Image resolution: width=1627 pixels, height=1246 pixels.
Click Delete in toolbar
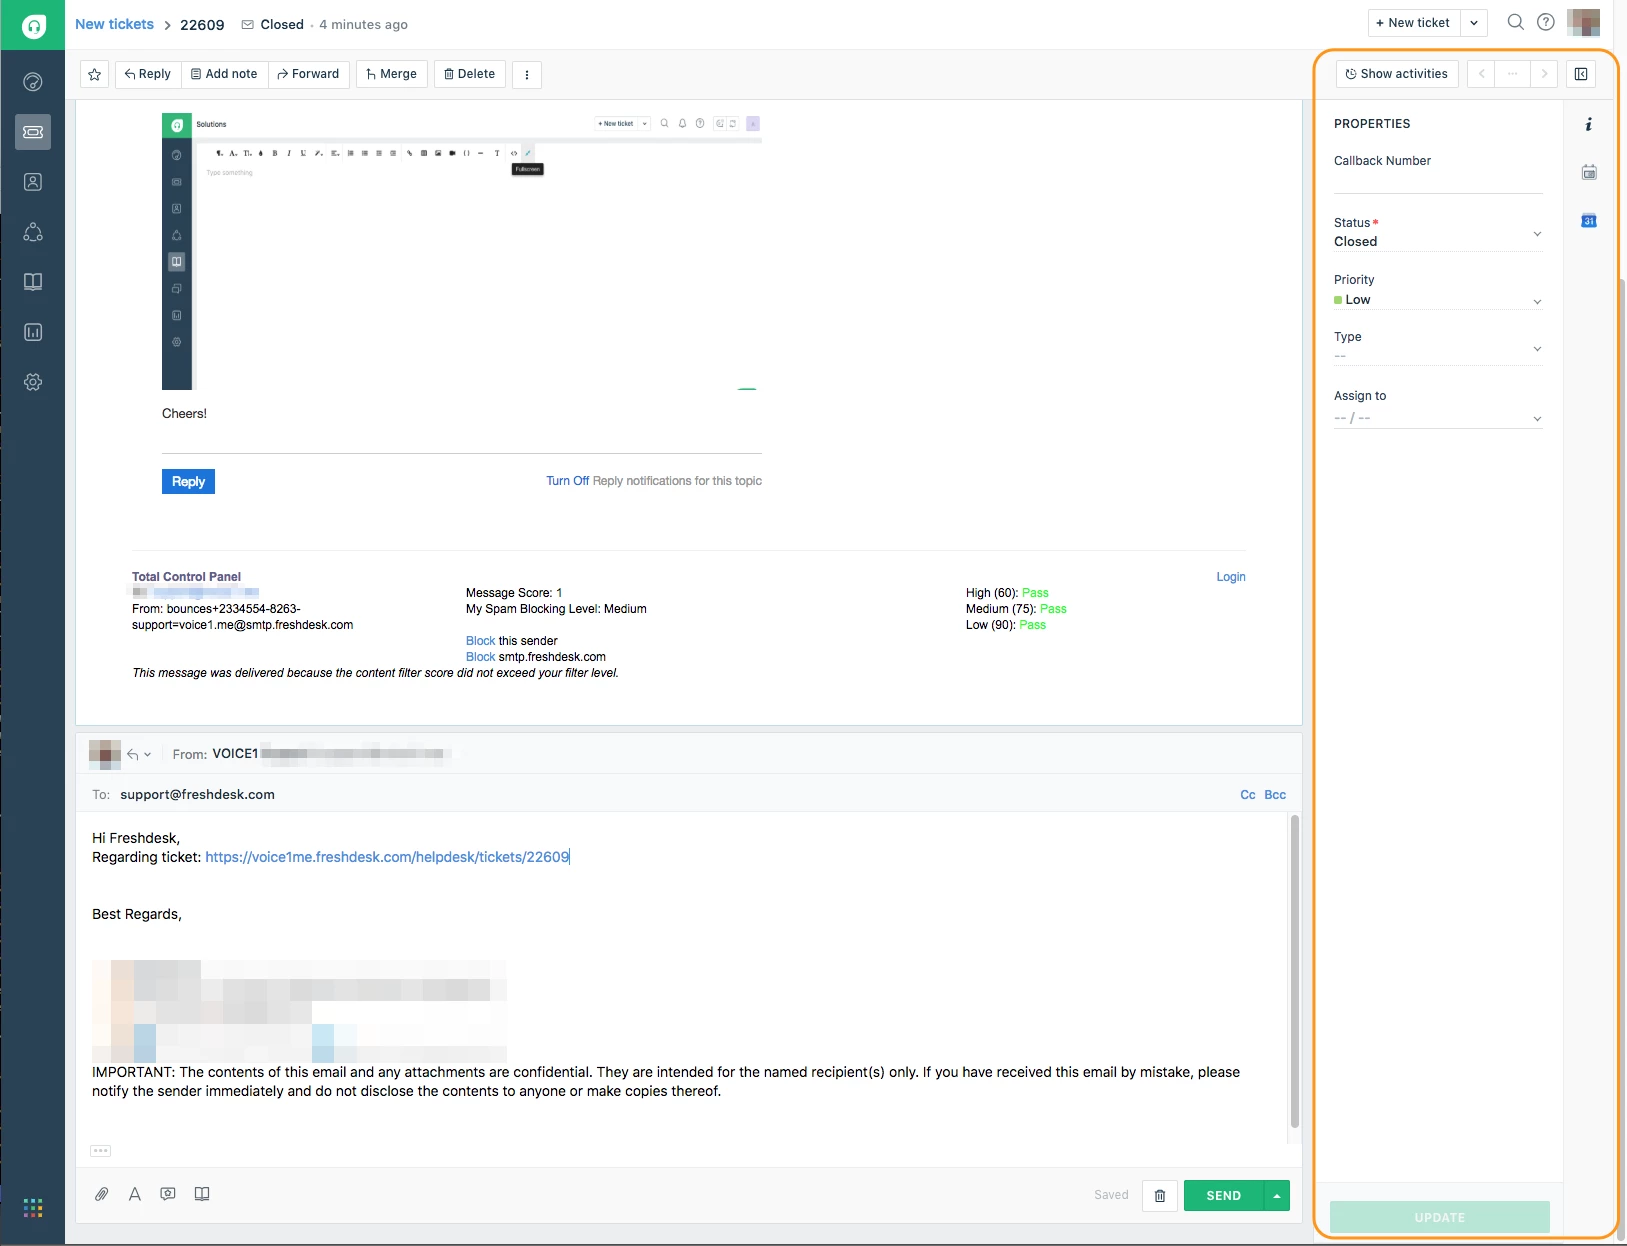[x=470, y=74]
